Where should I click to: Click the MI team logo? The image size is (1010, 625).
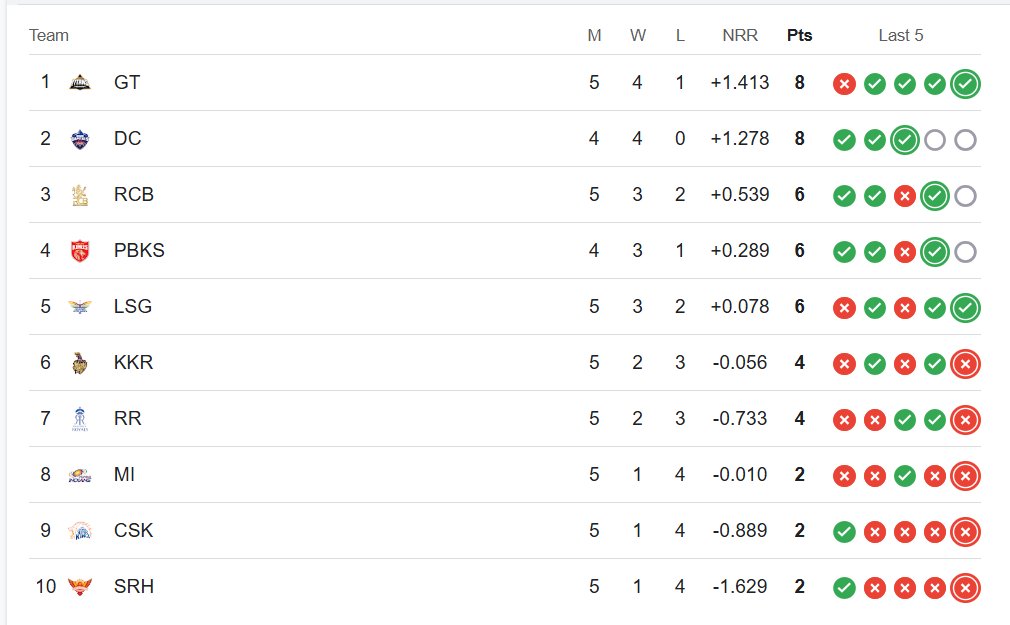coord(80,475)
